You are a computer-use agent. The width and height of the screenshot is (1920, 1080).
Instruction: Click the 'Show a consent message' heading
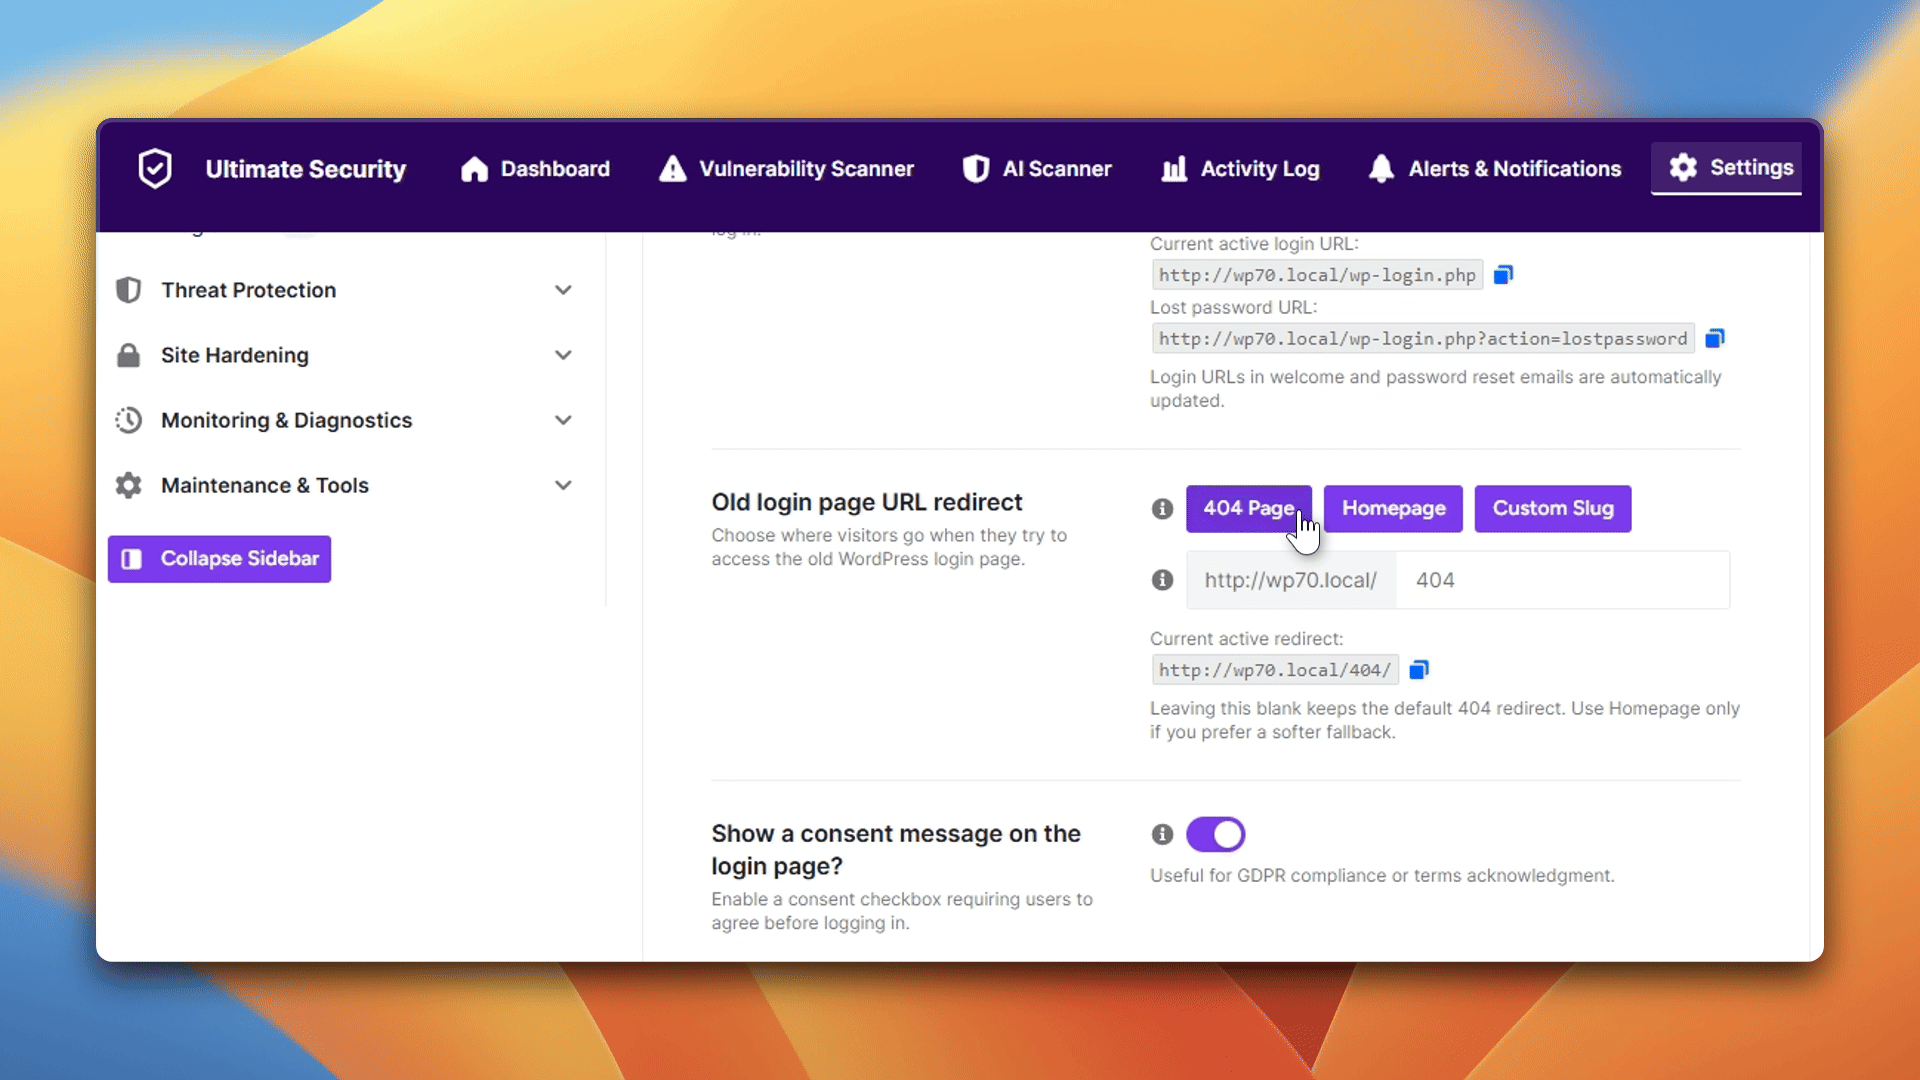[x=896, y=850]
